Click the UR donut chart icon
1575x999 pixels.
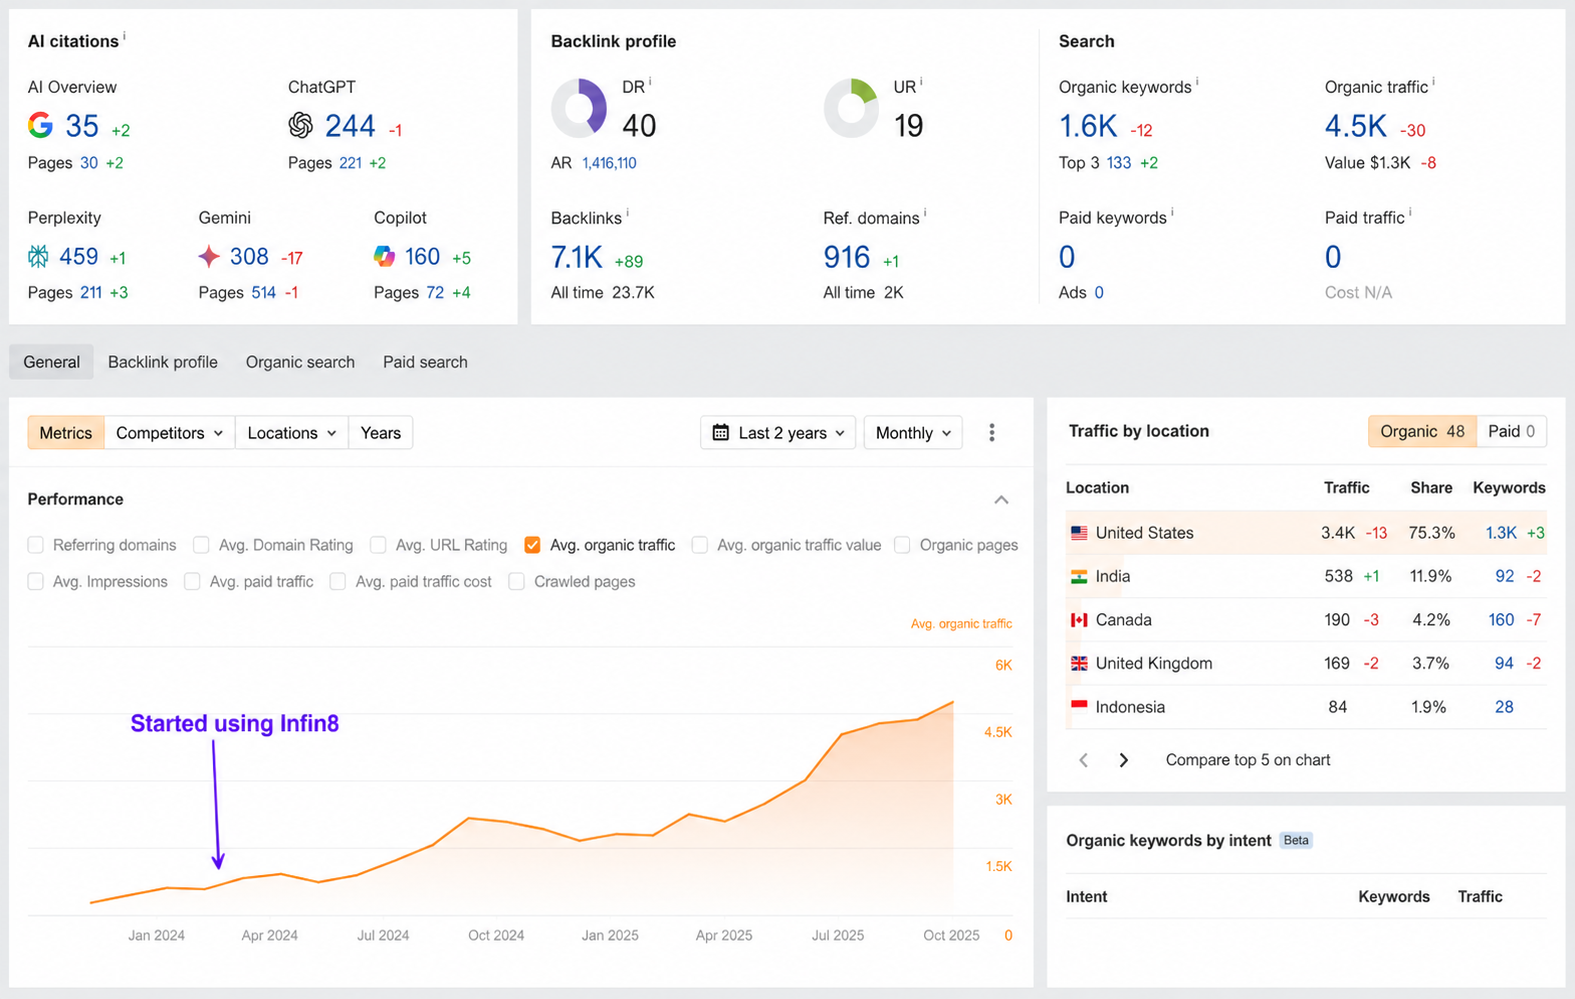click(851, 108)
